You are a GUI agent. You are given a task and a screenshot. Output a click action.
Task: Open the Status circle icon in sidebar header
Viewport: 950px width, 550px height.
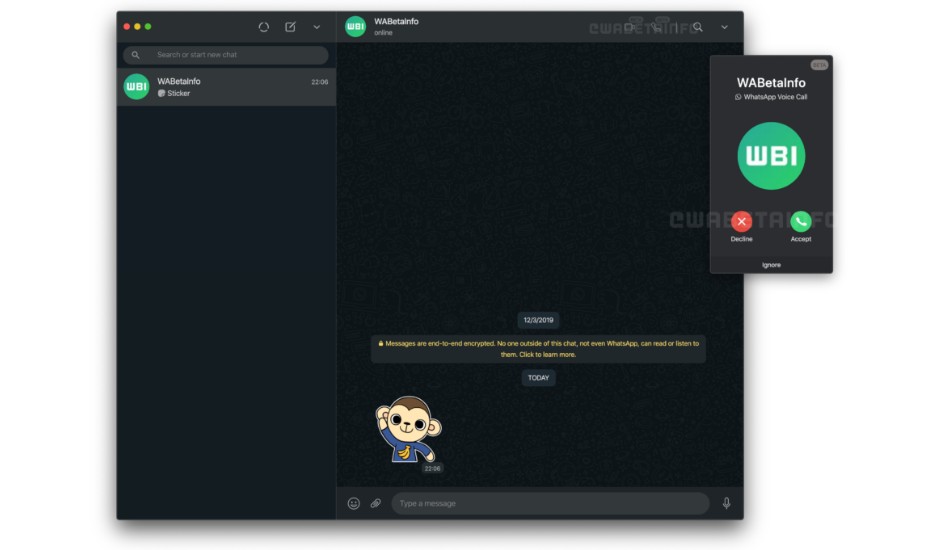point(264,27)
